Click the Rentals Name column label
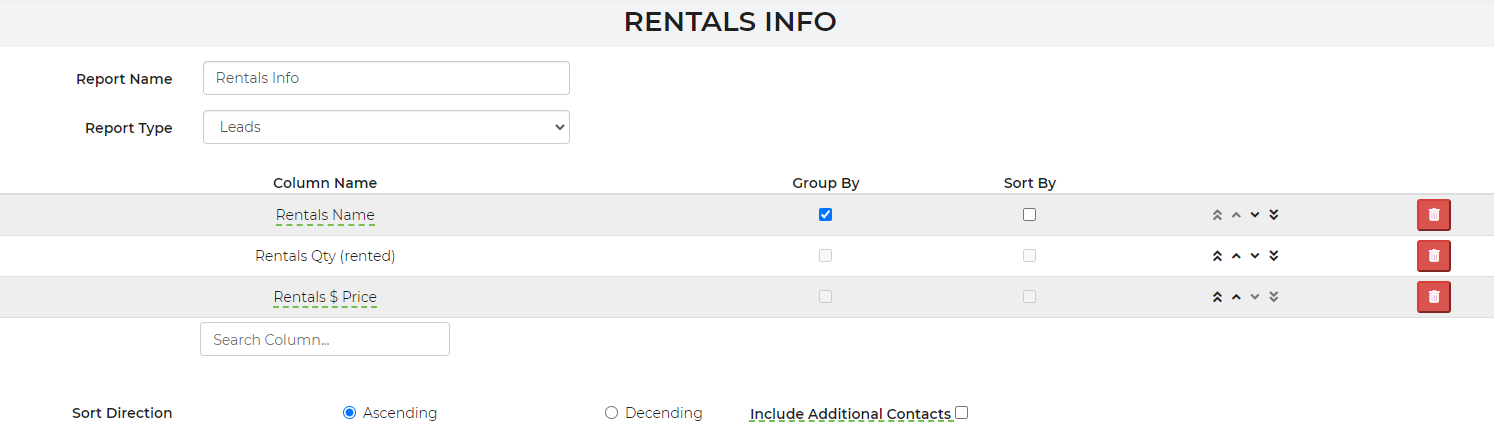Image resolution: width=1494 pixels, height=435 pixels. coord(325,215)
